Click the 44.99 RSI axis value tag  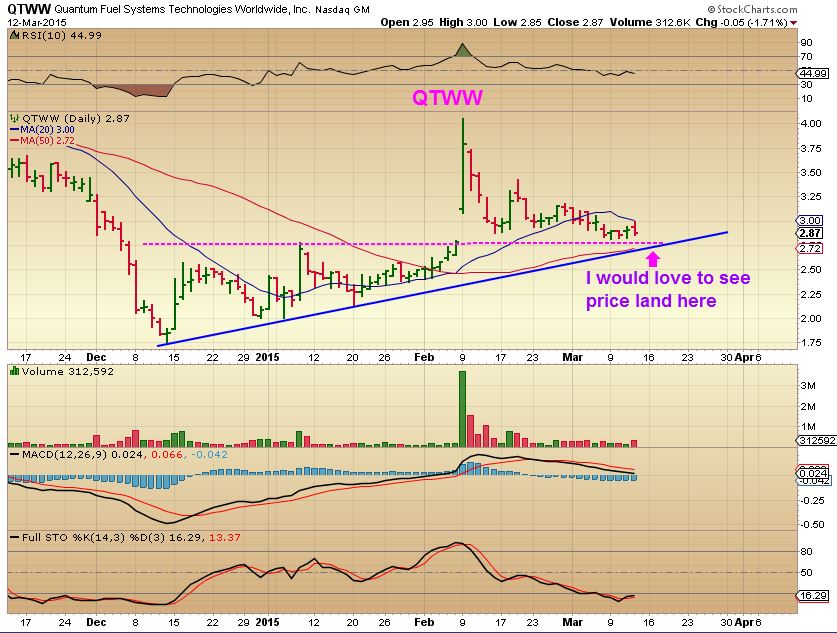click(812, 74)
